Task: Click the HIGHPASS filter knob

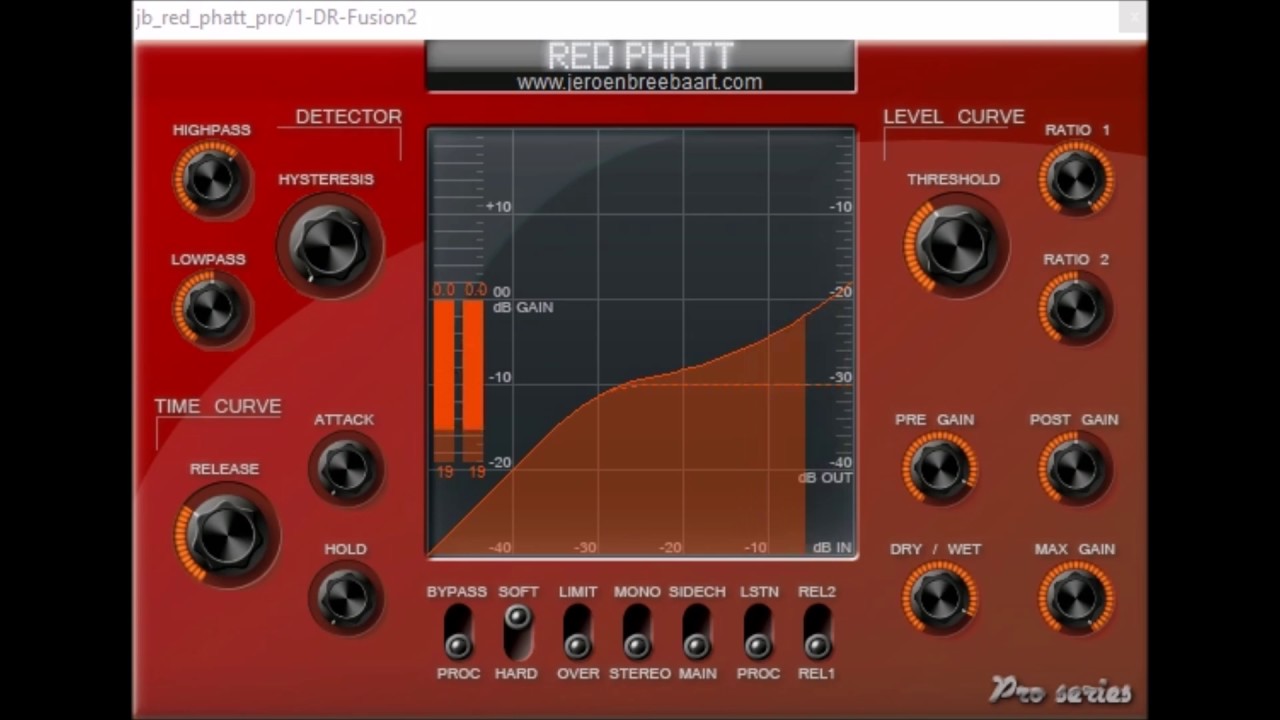Action: [x=211, y=179]
